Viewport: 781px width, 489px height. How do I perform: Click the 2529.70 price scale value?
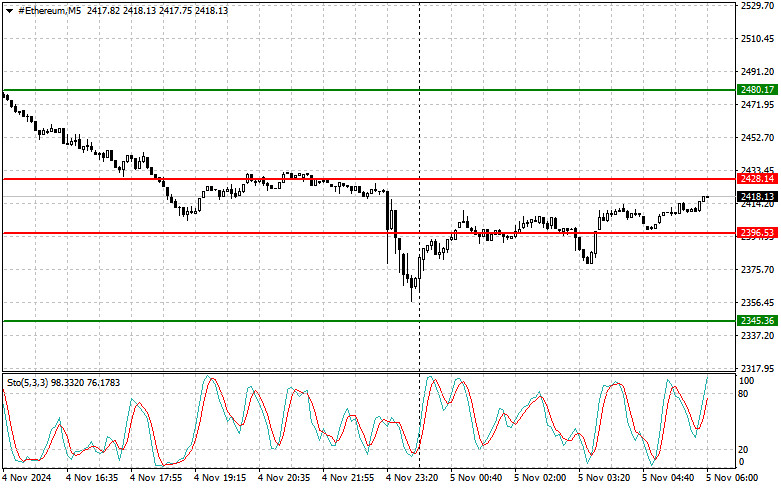tap(757, 5)
